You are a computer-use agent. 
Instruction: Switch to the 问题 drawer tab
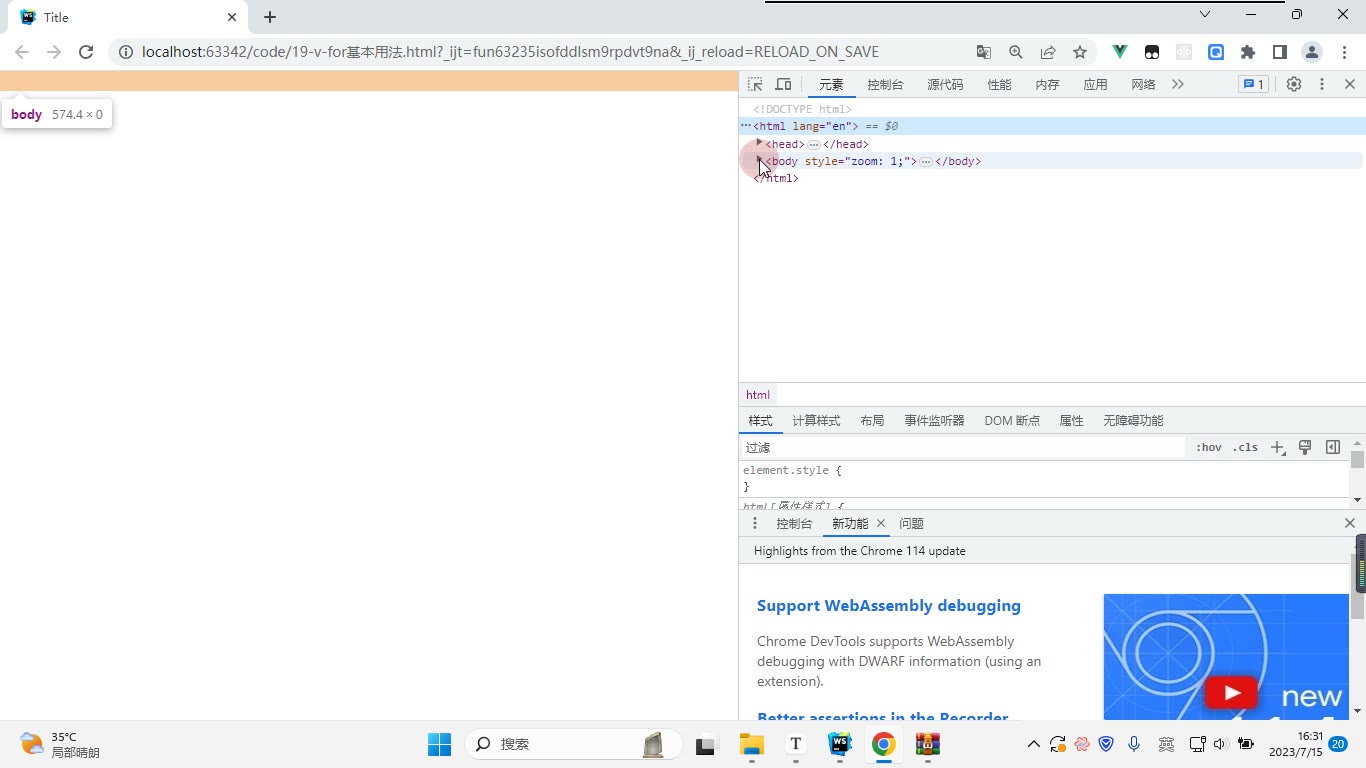coord(911,524)
